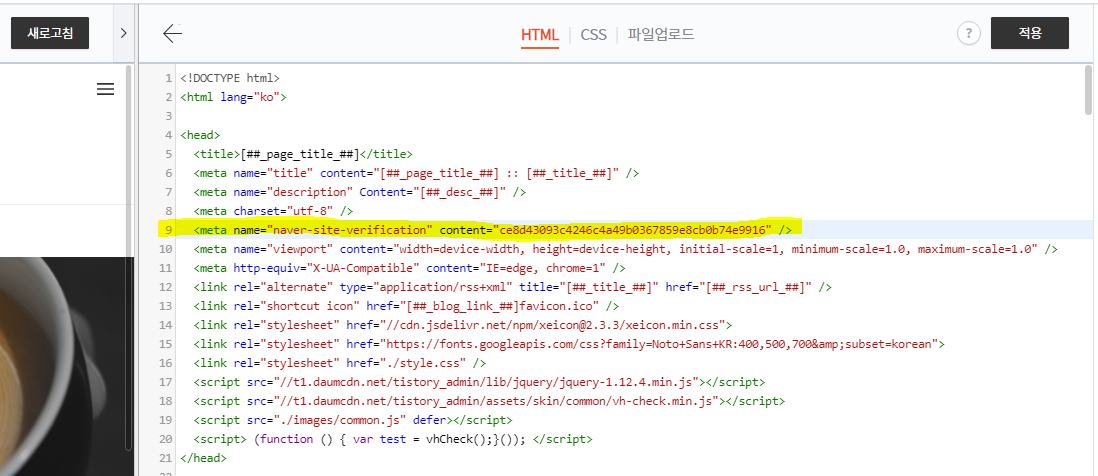This screenshot has width=1098, height=476.
Task: Click the <!DOCTYPE html> line
Action: click(230, 78)
